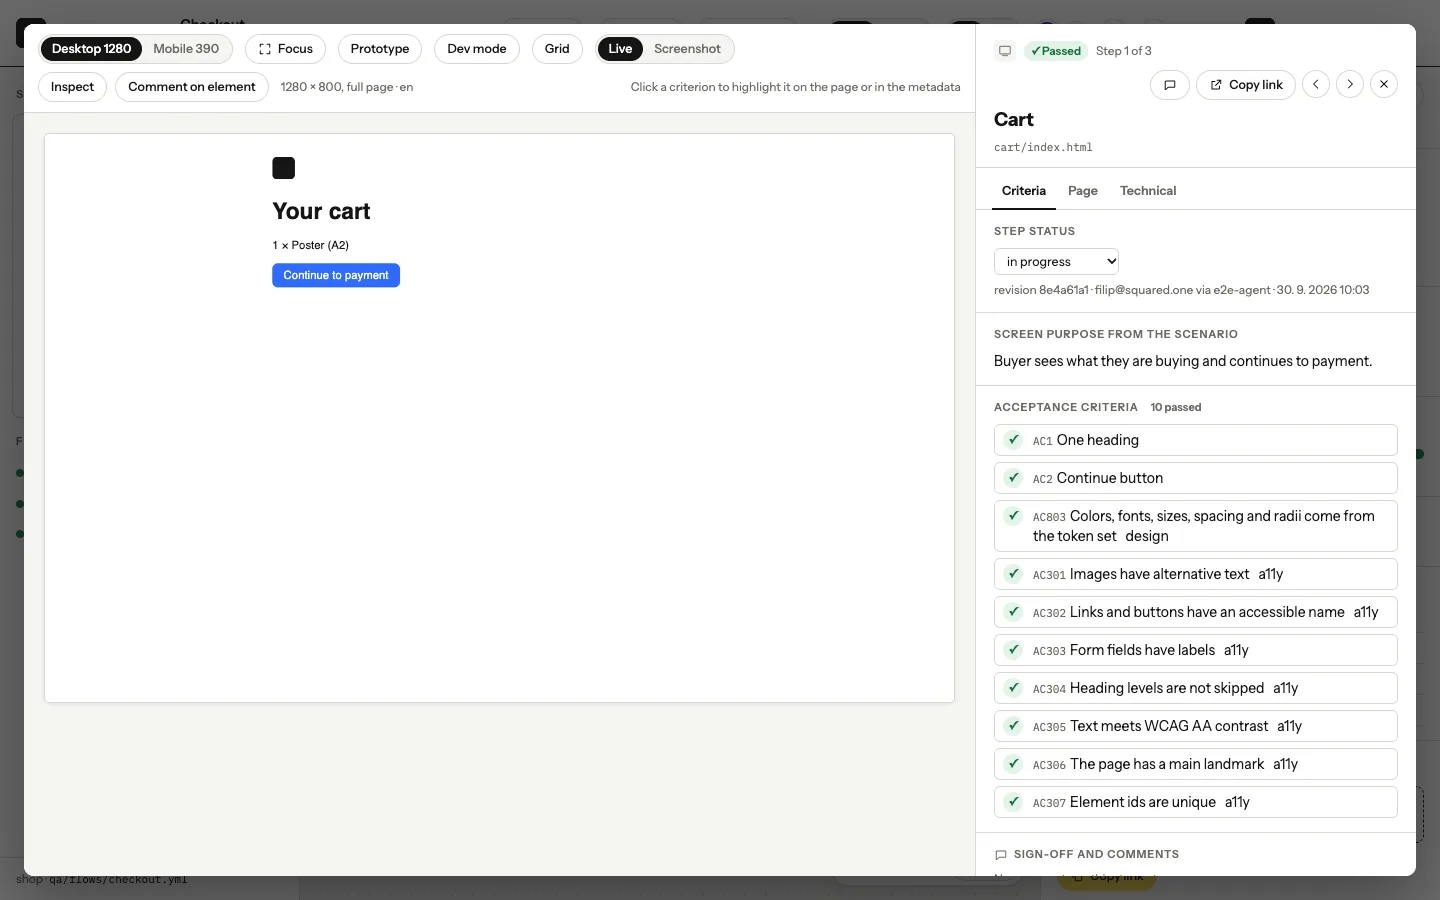1440x900 pixels.
Task: Click the check icon for AC303 Form fields labels
Action: point(1013,650)
